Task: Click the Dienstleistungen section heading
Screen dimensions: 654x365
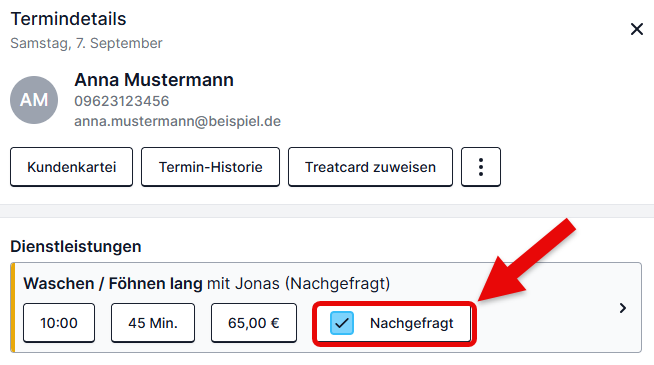Action: (75, 247)
